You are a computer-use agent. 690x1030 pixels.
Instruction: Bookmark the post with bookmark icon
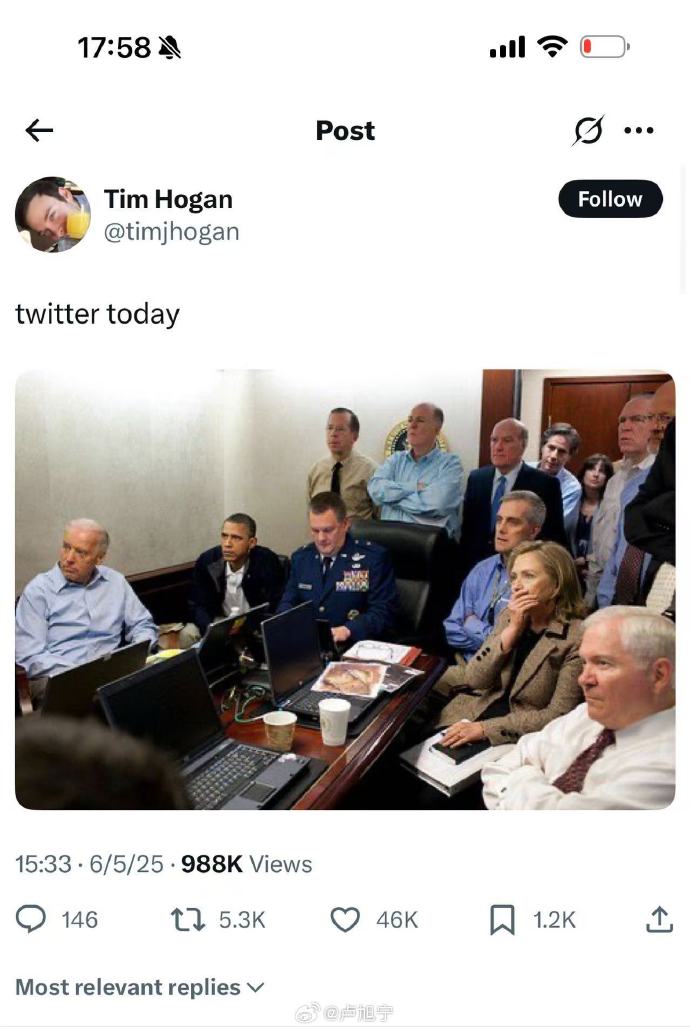[503, 920]
